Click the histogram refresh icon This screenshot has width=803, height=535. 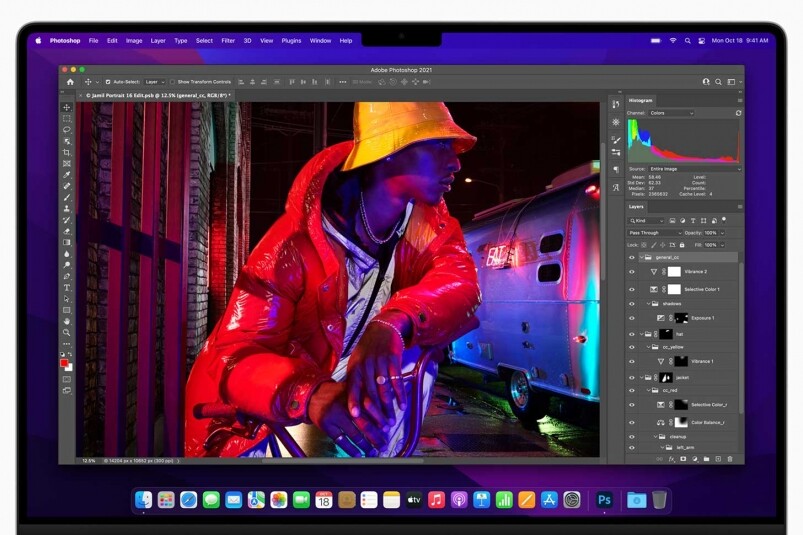[738, 113]
